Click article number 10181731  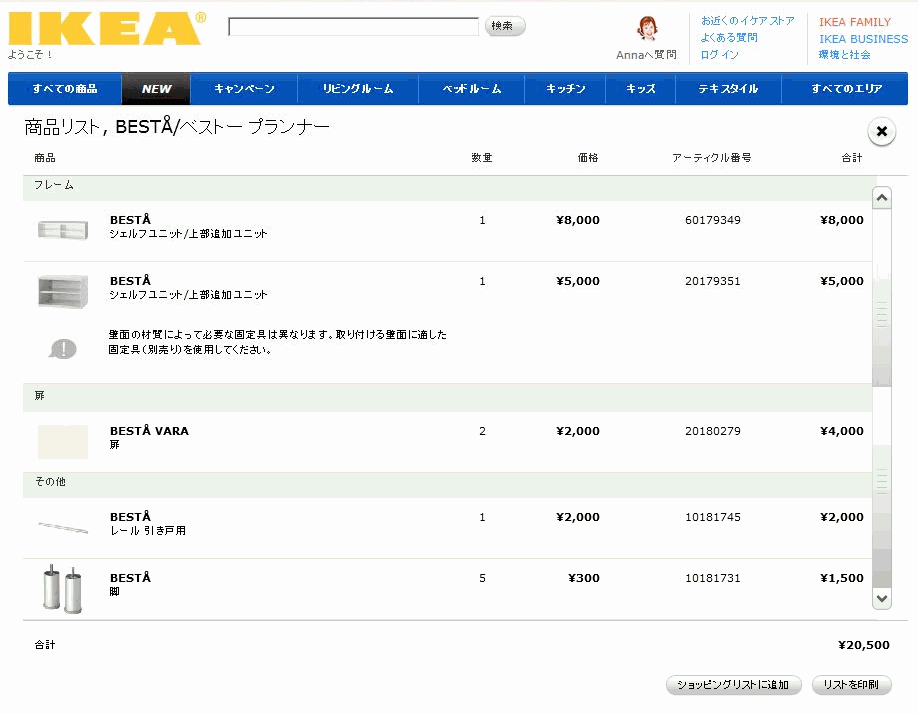tap(713, 578)
